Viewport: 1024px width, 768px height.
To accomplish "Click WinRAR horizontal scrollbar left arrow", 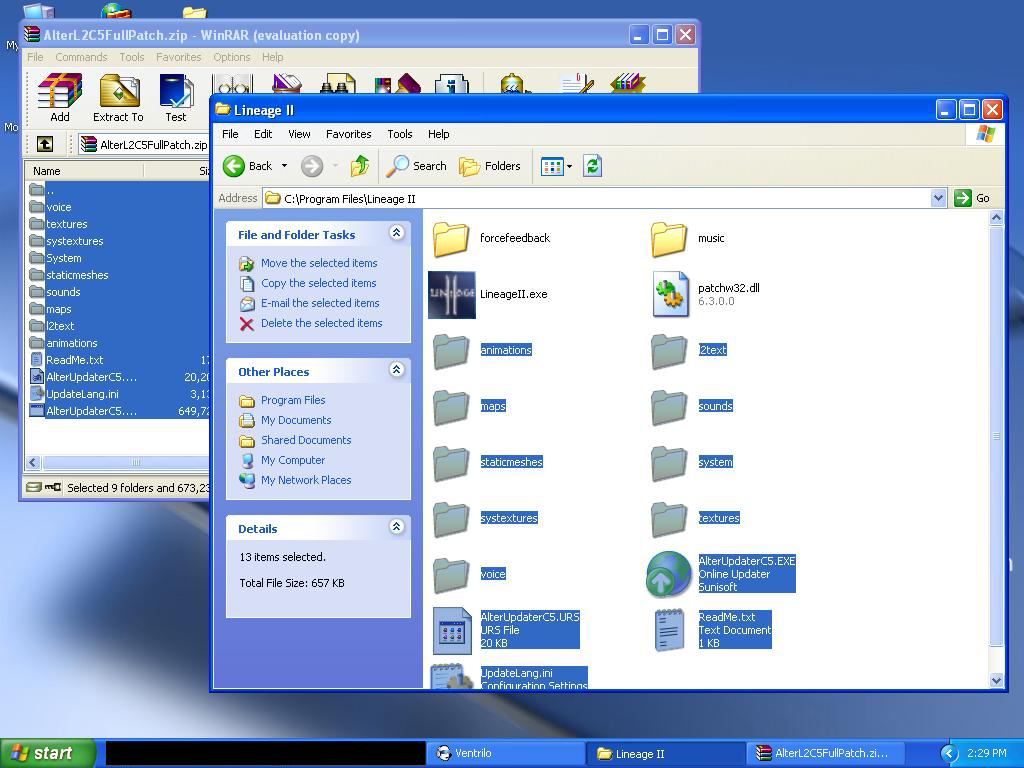I will click(x=33, y=463).
